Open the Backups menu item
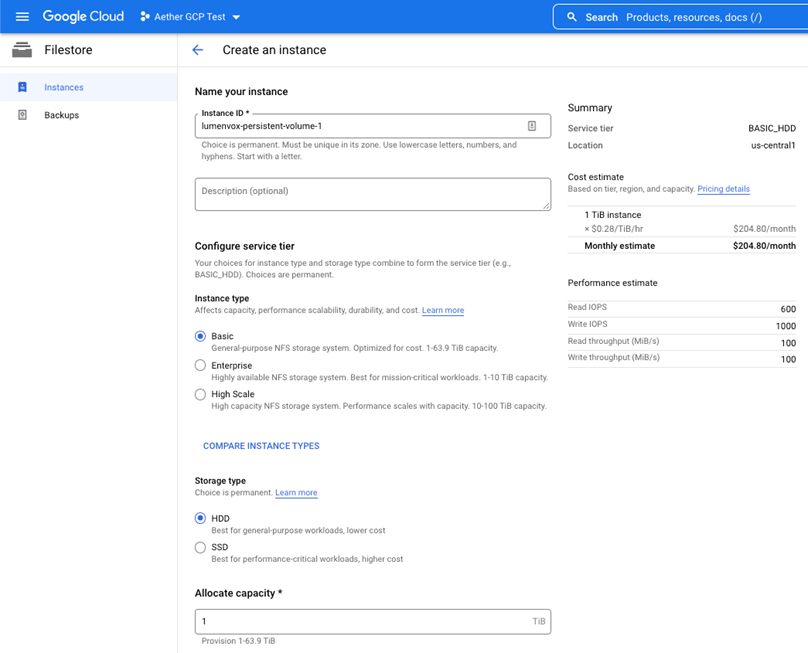The image size is (808, 653). 61,115
